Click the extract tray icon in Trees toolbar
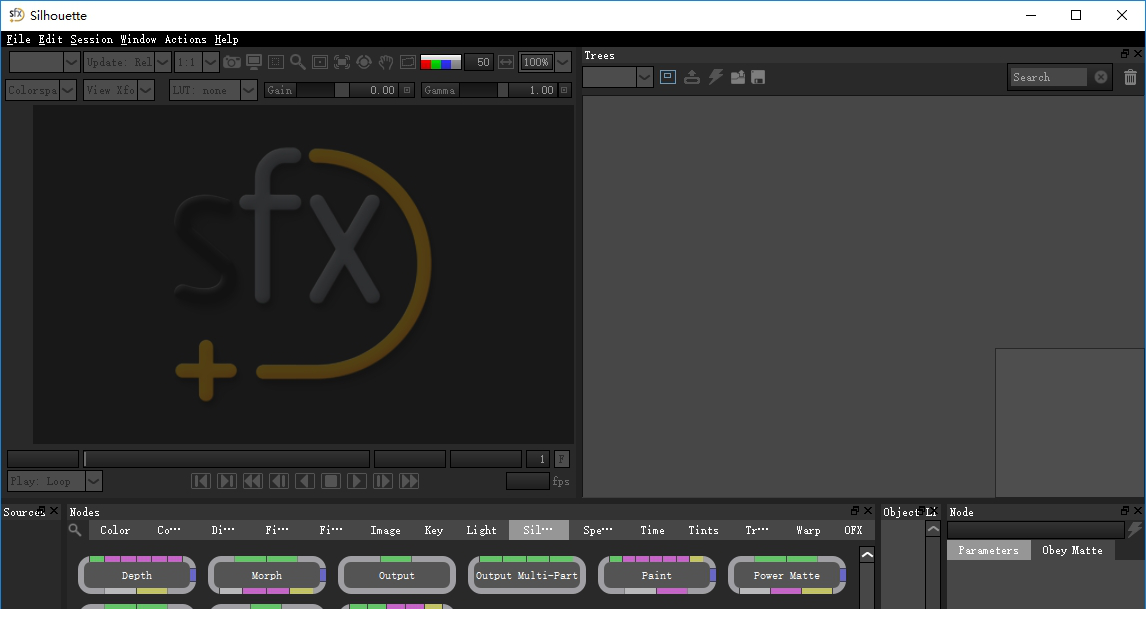1146x633 pixels. (691, 77)
